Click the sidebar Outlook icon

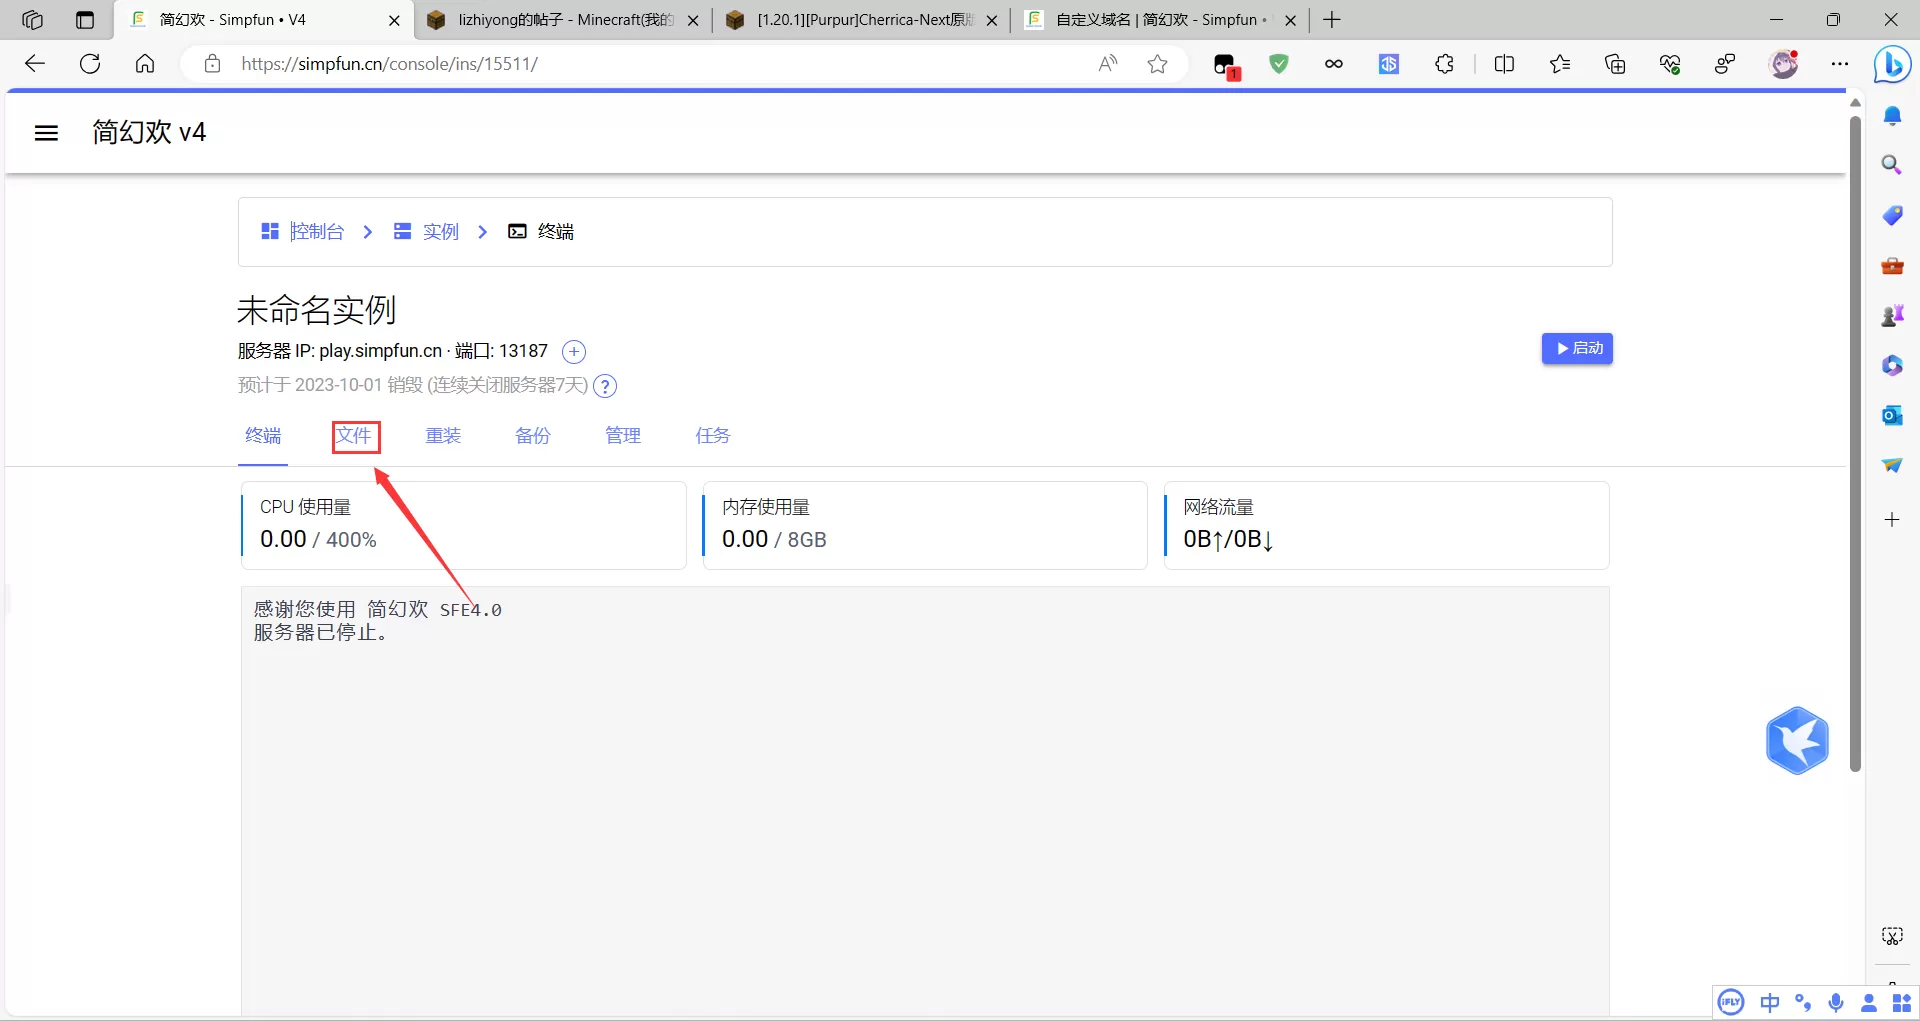pos(1892,415)
